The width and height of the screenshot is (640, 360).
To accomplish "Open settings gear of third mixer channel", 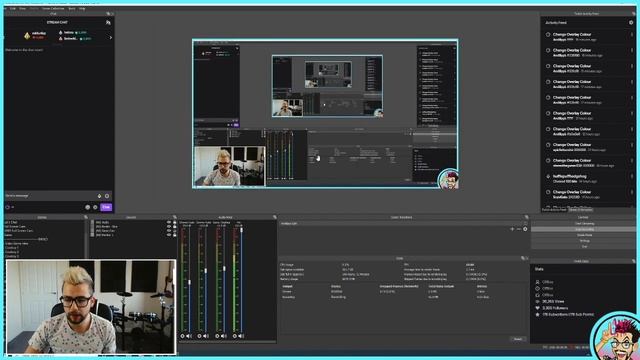I will pos(217,336).
